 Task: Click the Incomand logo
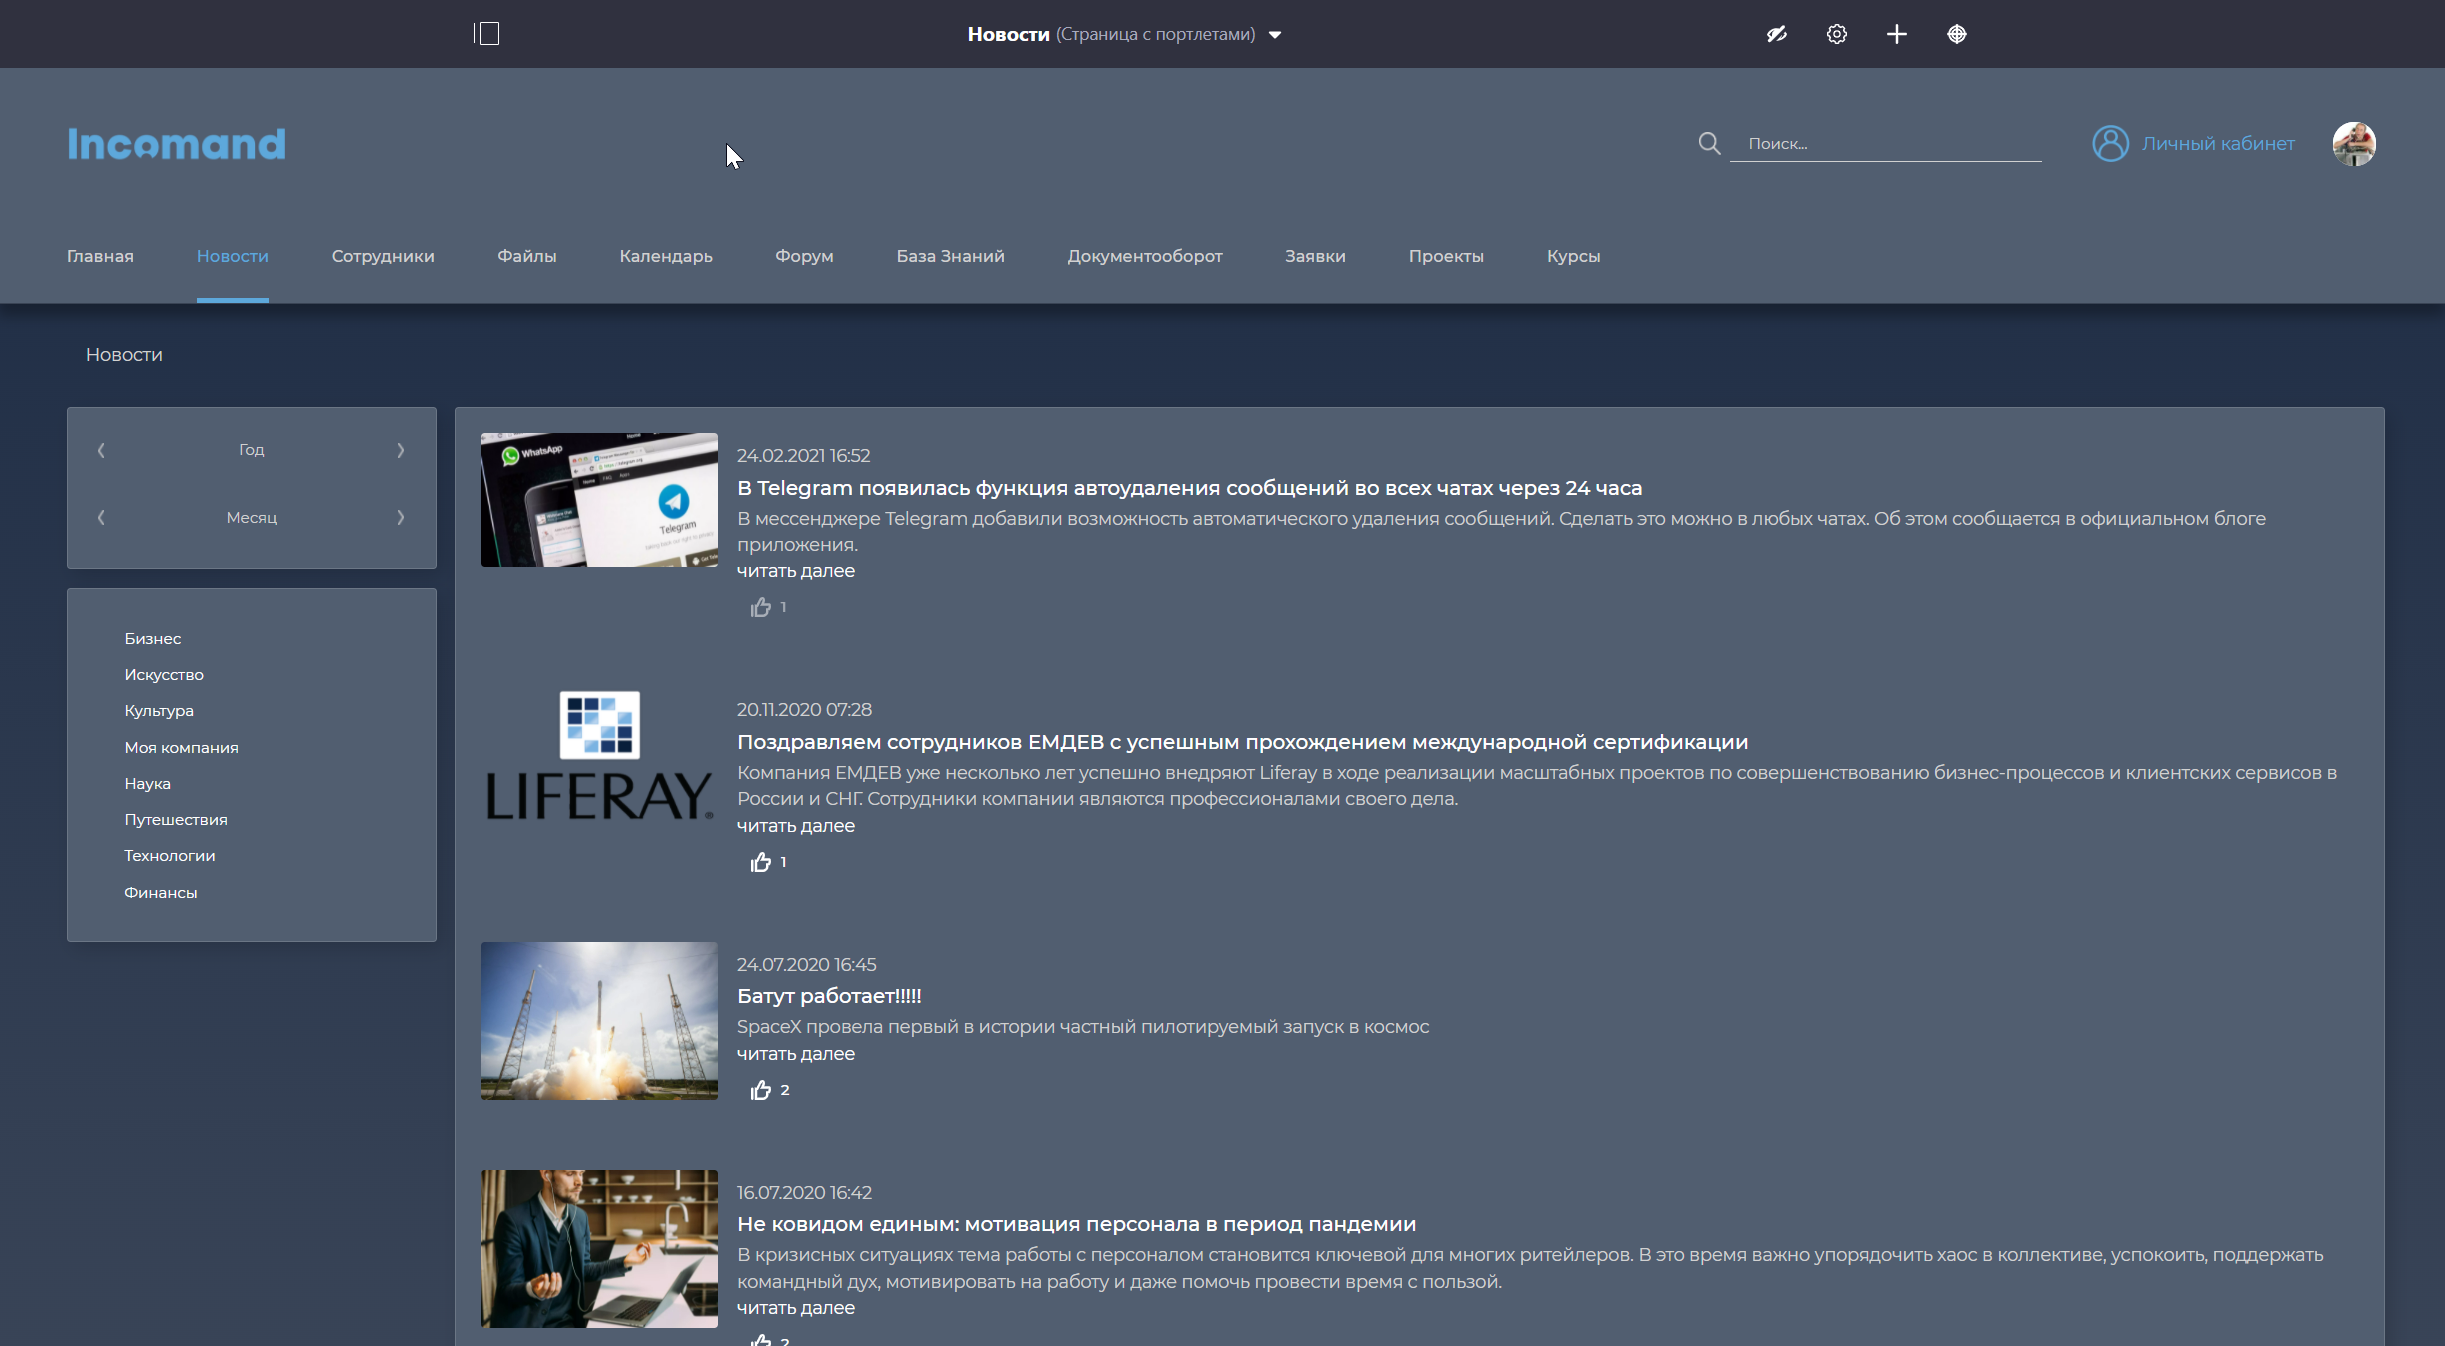pos(176,143)
